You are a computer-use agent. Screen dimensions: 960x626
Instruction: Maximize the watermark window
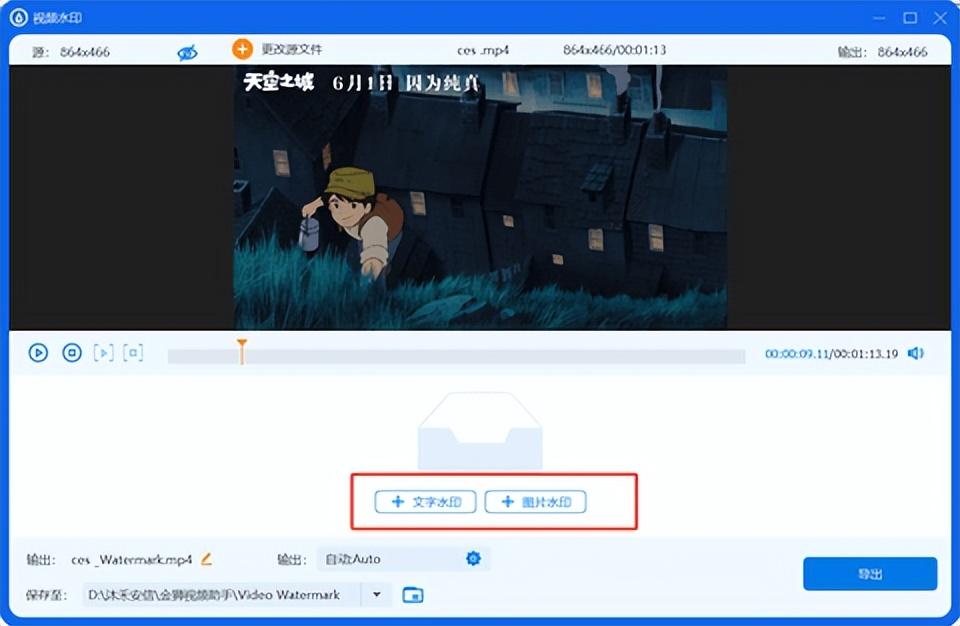click(910, 18)
